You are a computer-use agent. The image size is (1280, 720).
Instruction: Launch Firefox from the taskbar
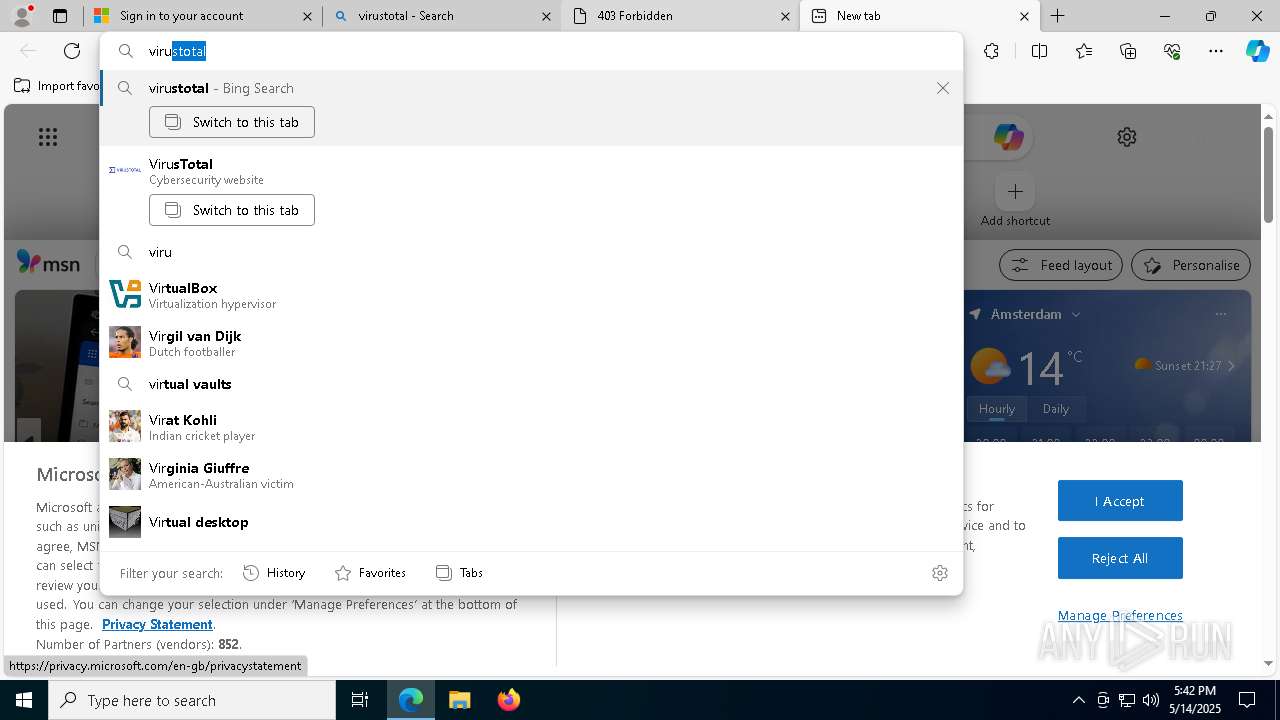pos(508,700)
